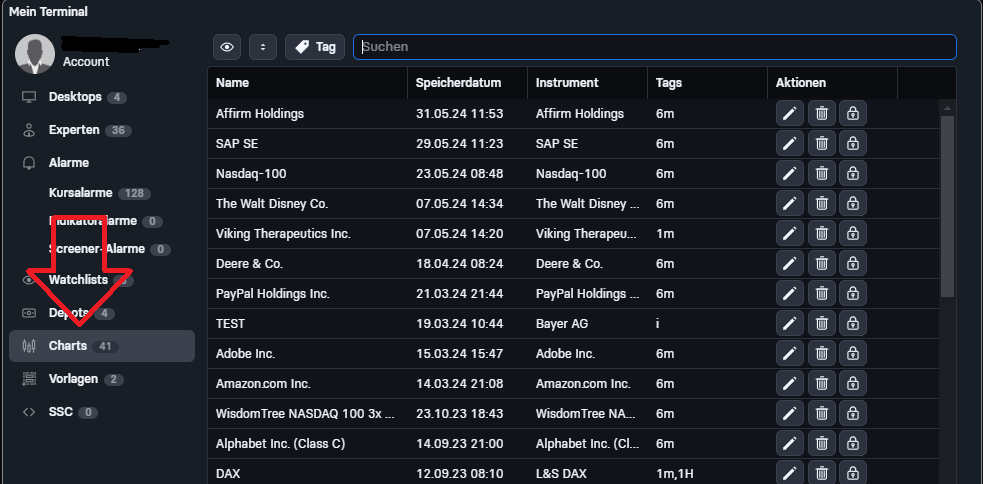
Task: Toggle lock on Deere & Co. chart
Action: (x=853, y=264)
